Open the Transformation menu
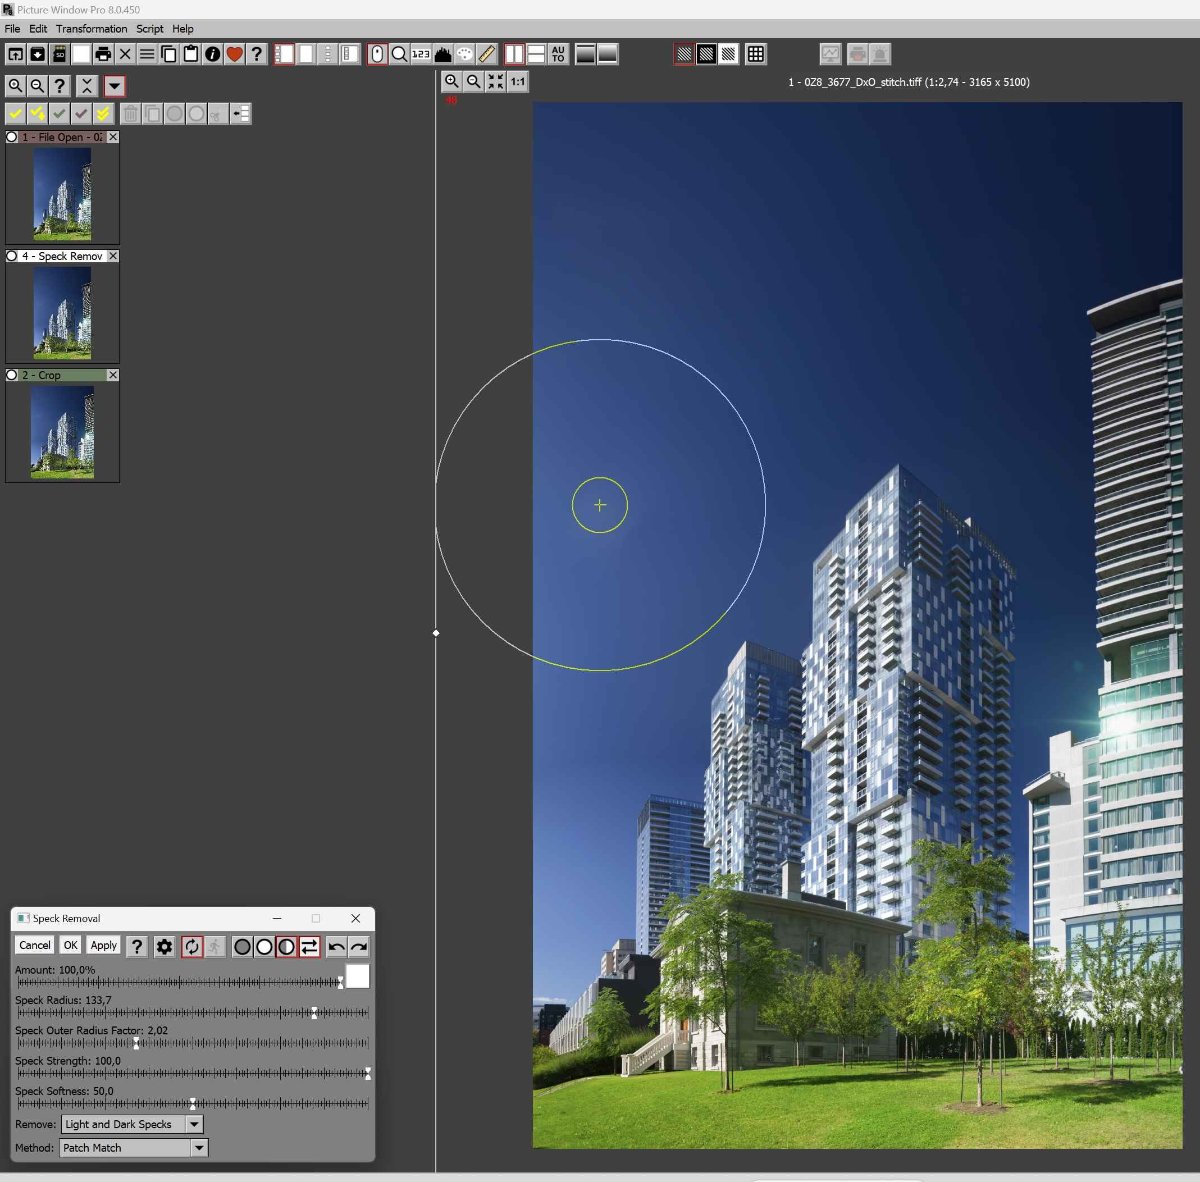The height and width of the screenshot is (1182, 1200). 91,29
